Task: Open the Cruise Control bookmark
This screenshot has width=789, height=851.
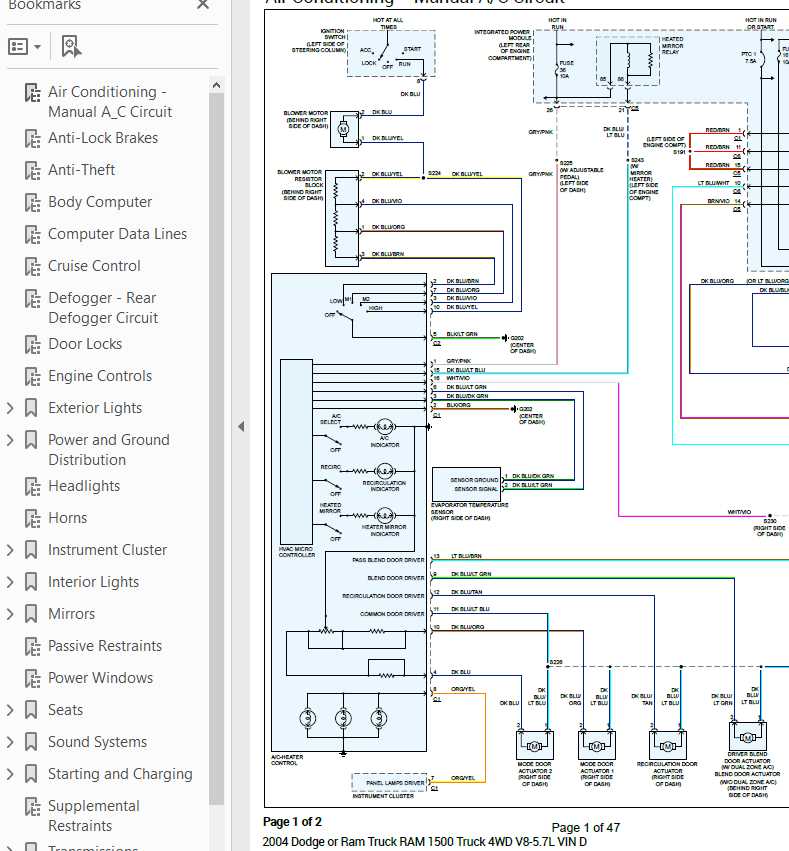Action: pyautogui.click(x=94, y=266)
